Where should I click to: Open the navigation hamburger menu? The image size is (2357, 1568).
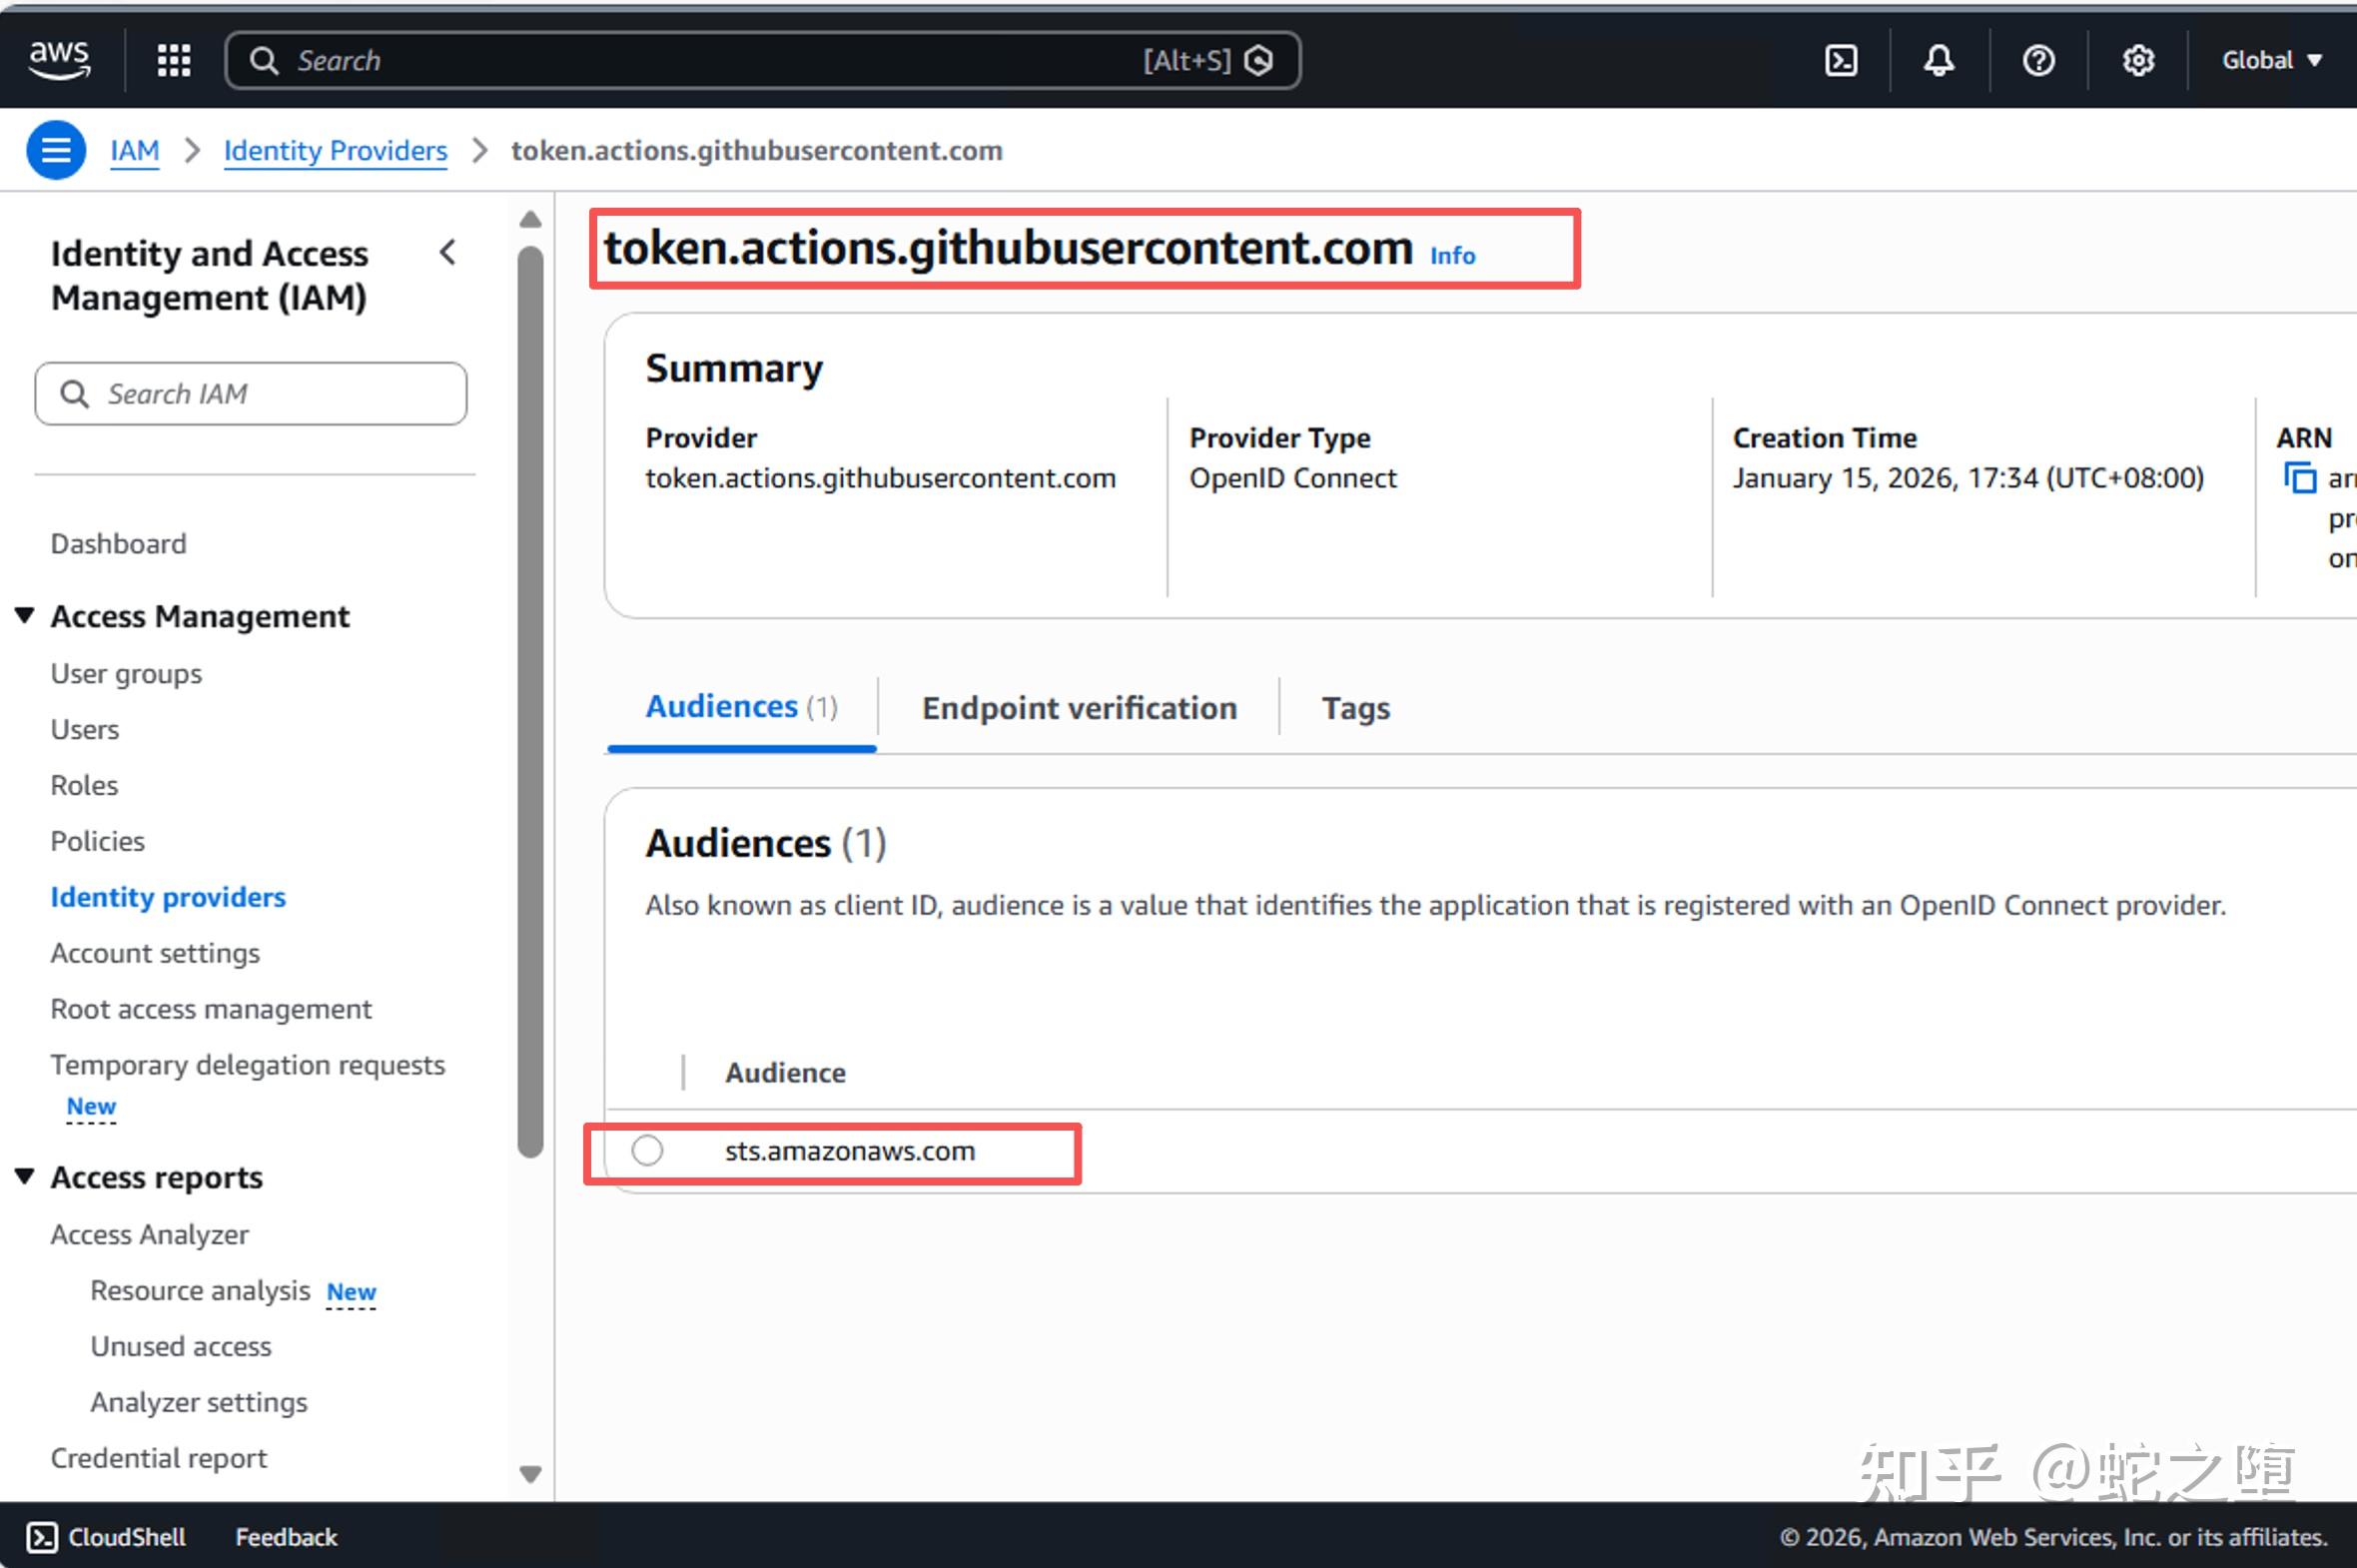point(55,149)
